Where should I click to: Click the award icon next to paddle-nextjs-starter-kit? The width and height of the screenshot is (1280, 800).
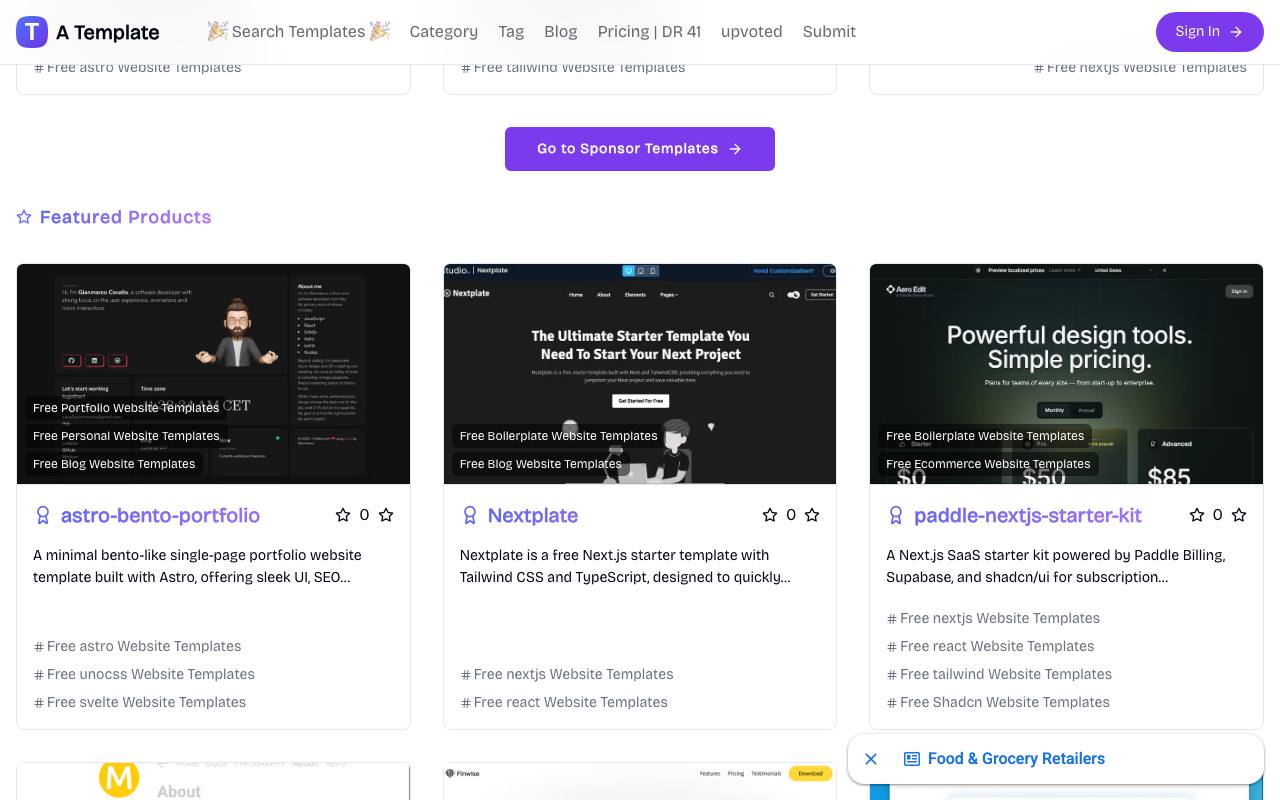point(896,515)
